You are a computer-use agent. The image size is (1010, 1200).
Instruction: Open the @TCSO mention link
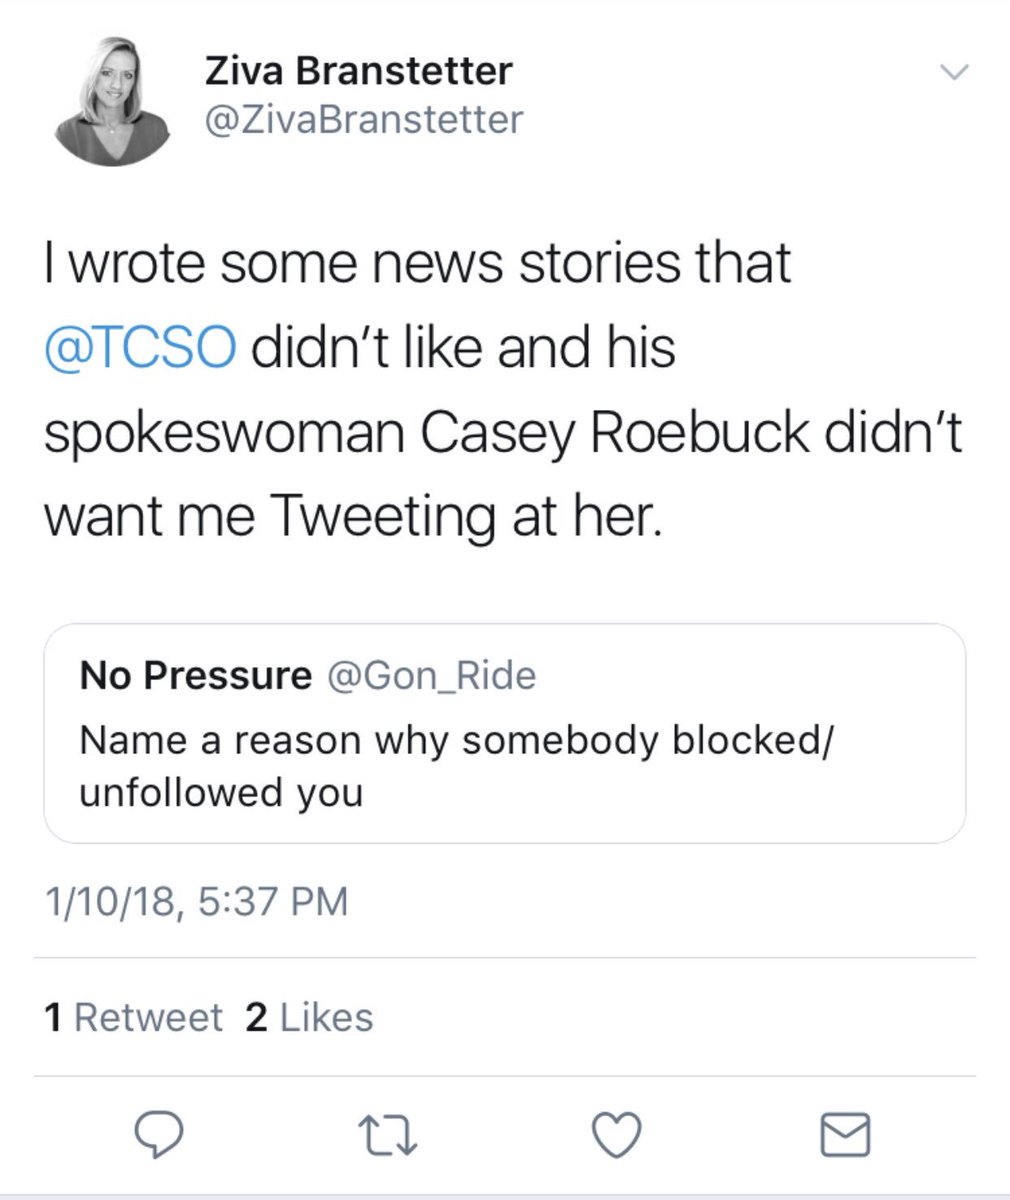coord(141,348)
